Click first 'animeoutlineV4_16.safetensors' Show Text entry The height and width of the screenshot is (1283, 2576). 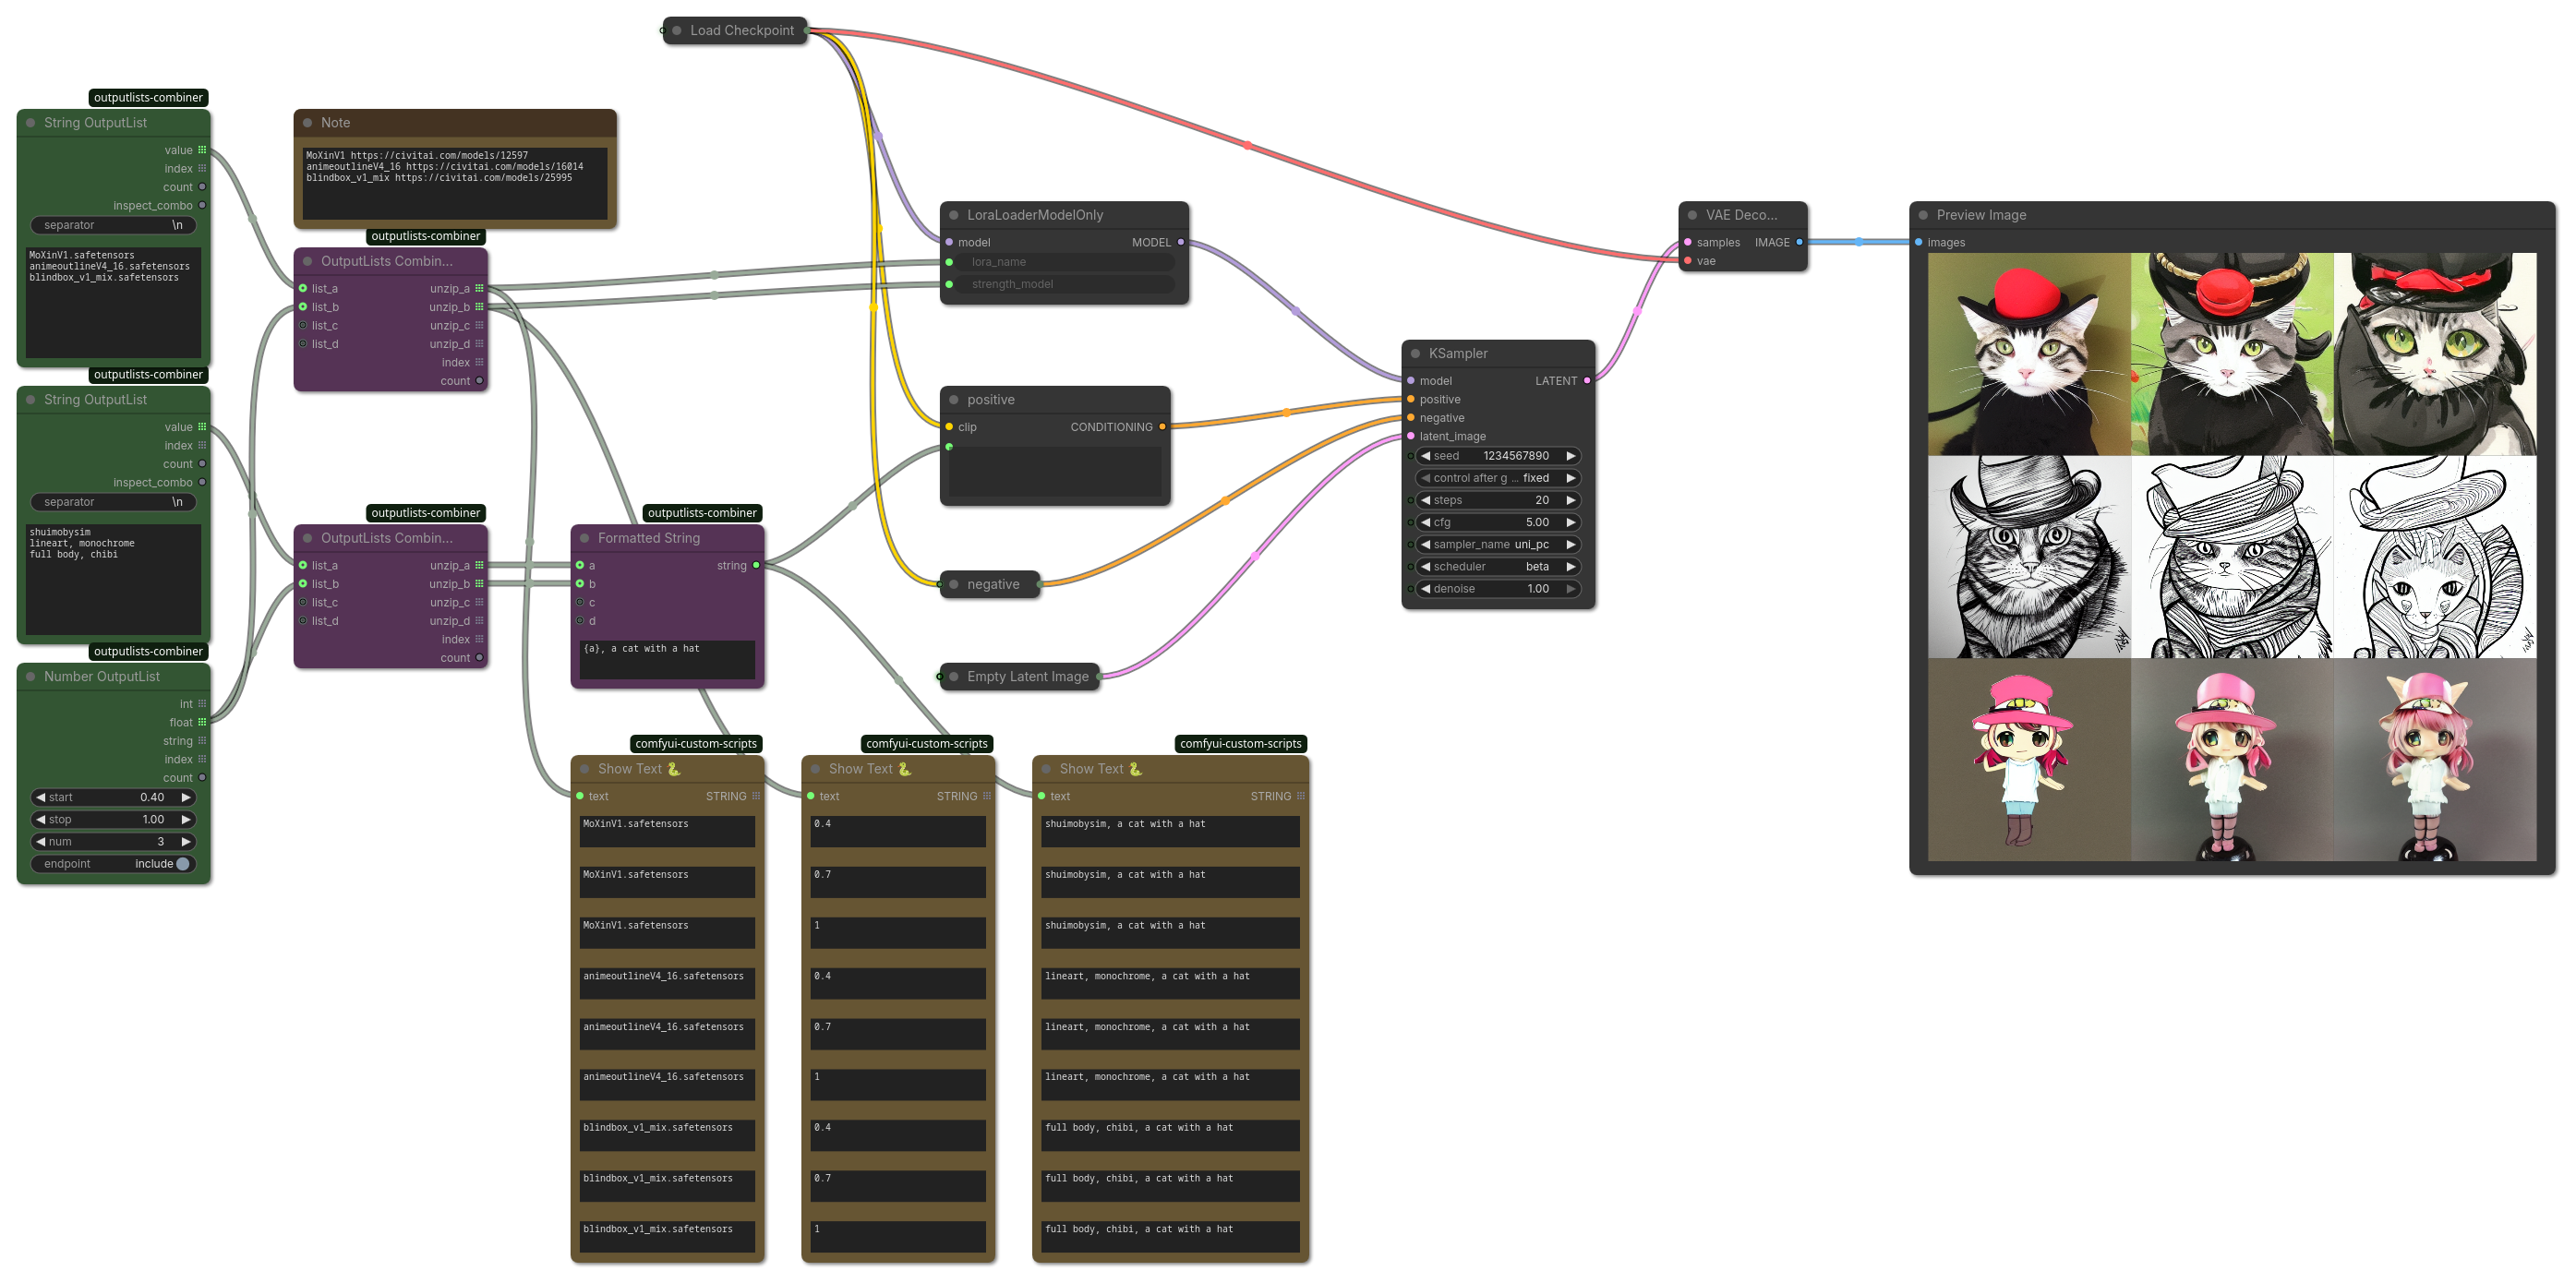(667, 983)
